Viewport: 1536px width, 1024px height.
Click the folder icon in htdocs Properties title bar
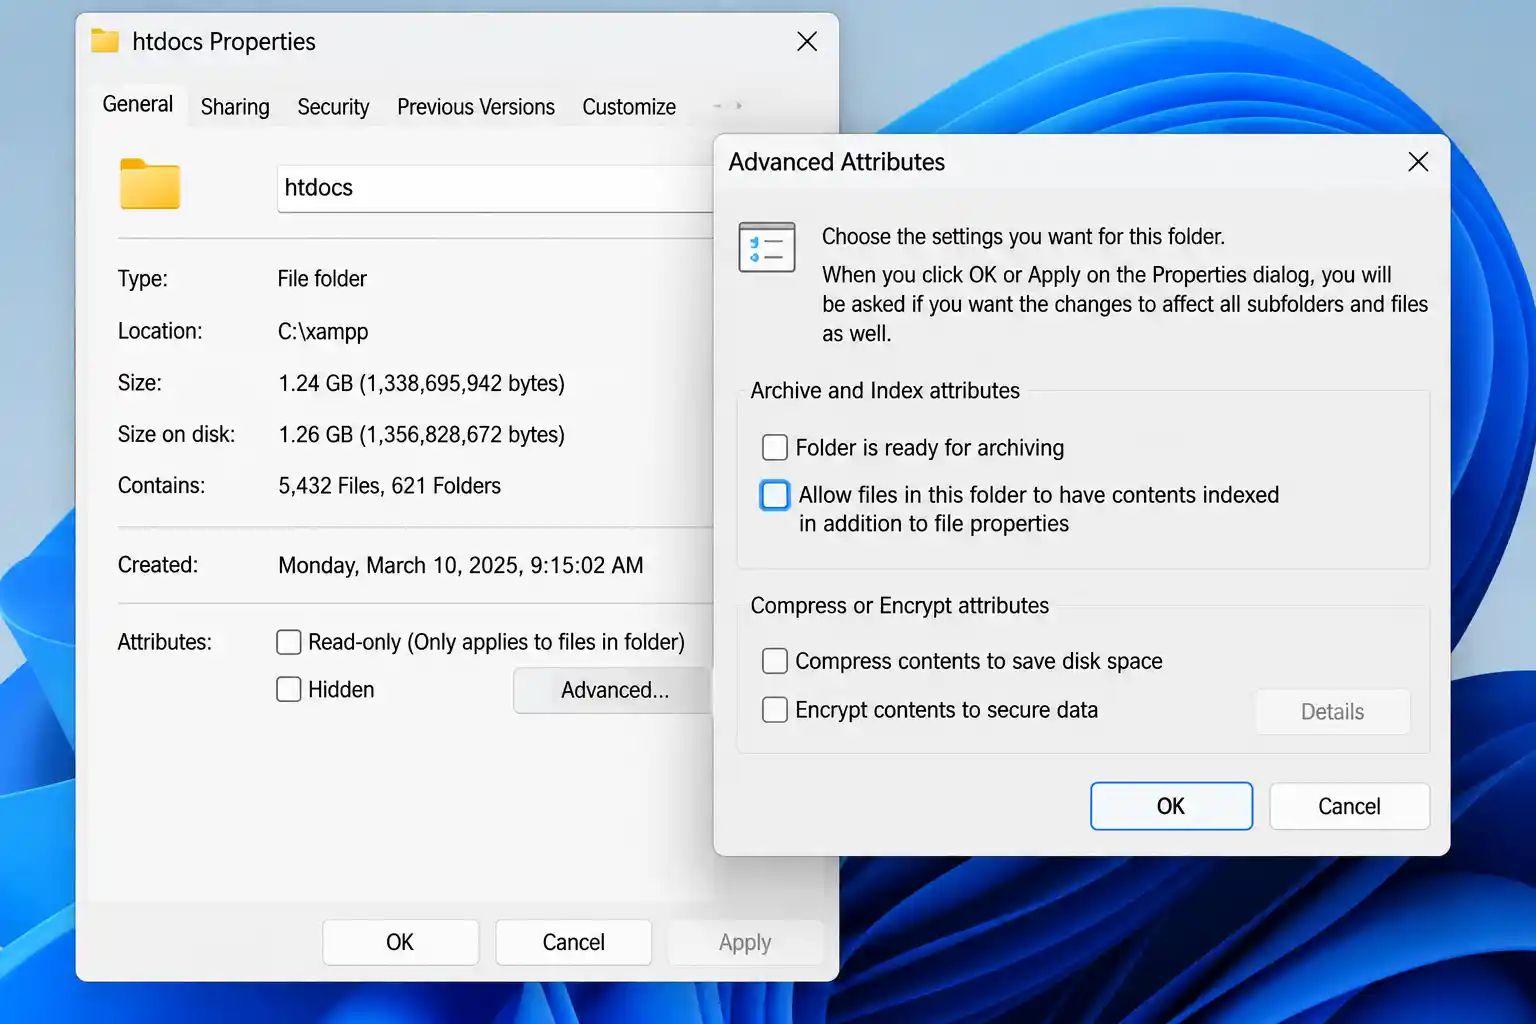click(105, 41)
